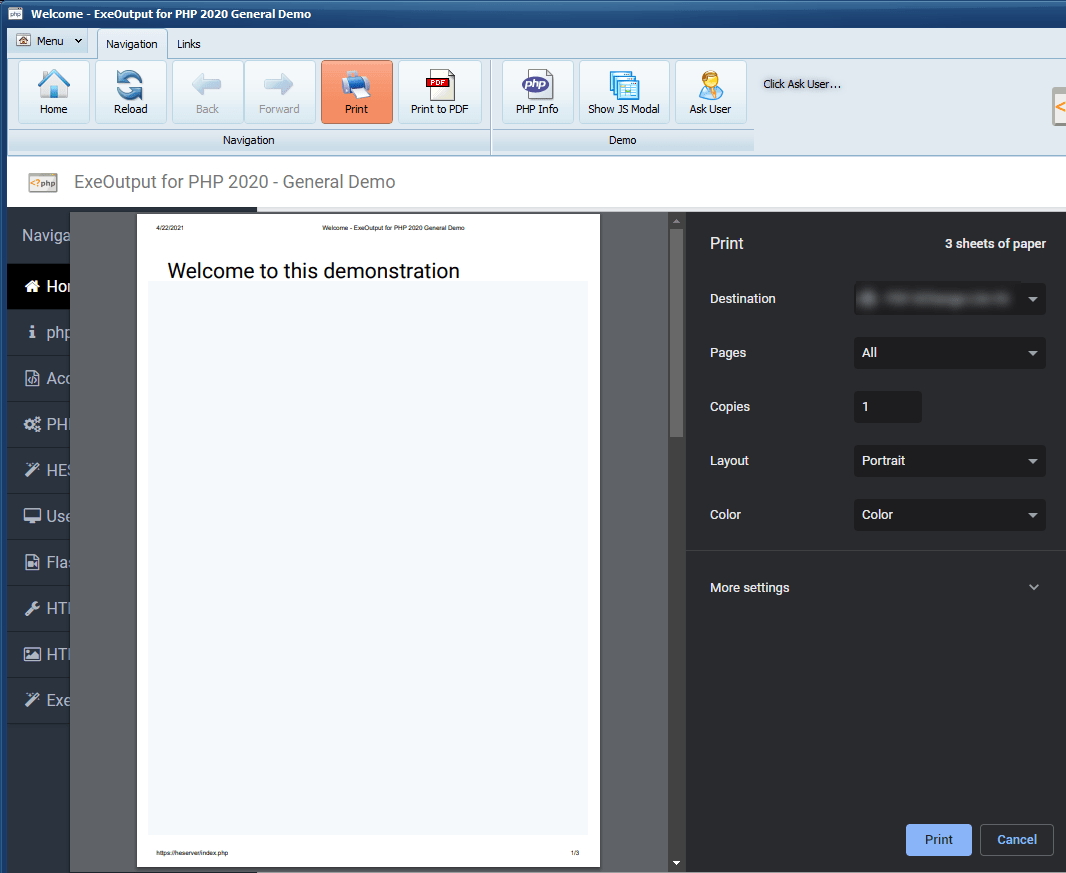1066x873 pixels.
Task: Open the Layout dropdown showing Portrait
Action: 949,461
